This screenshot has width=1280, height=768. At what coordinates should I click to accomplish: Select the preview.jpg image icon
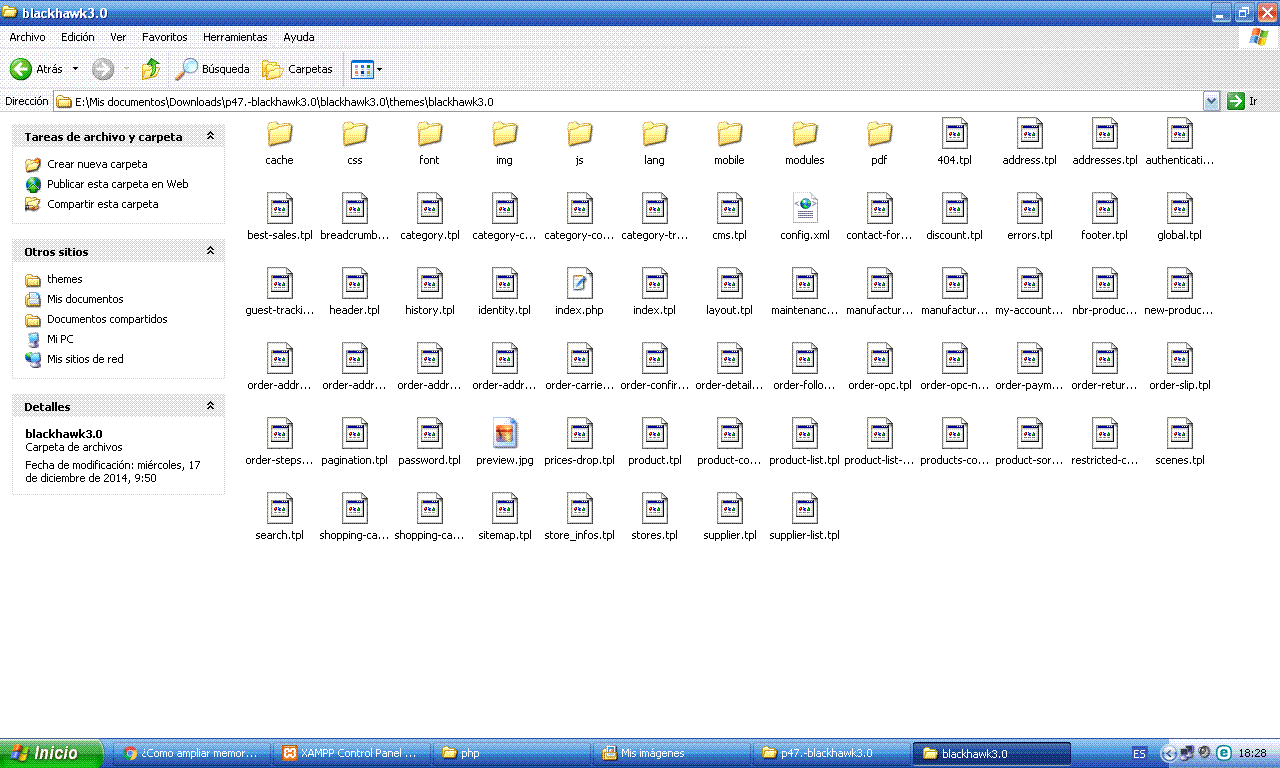tap(505, 433)
